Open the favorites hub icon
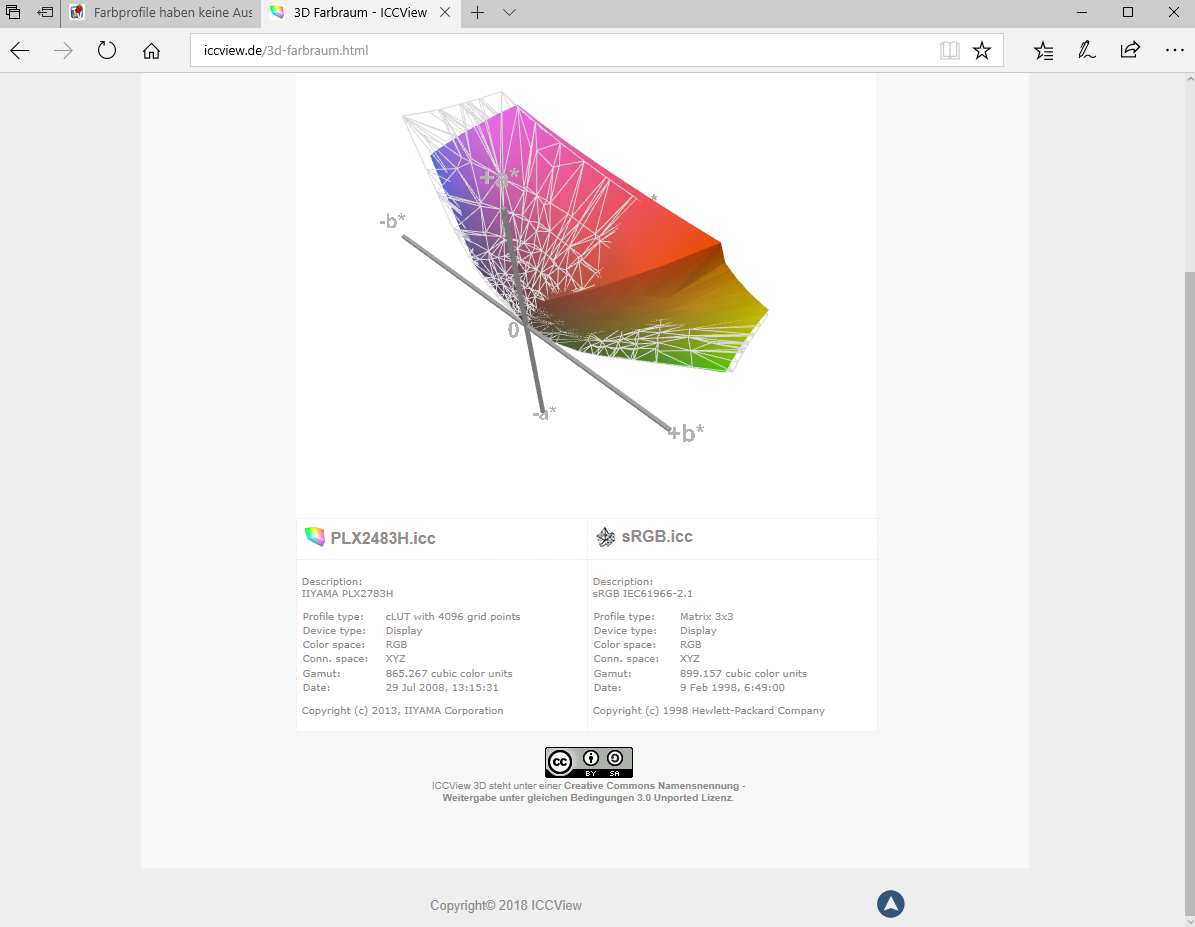Image resolution: width=1195 pixels, height=927 pixels. [x=1043, y=50]
